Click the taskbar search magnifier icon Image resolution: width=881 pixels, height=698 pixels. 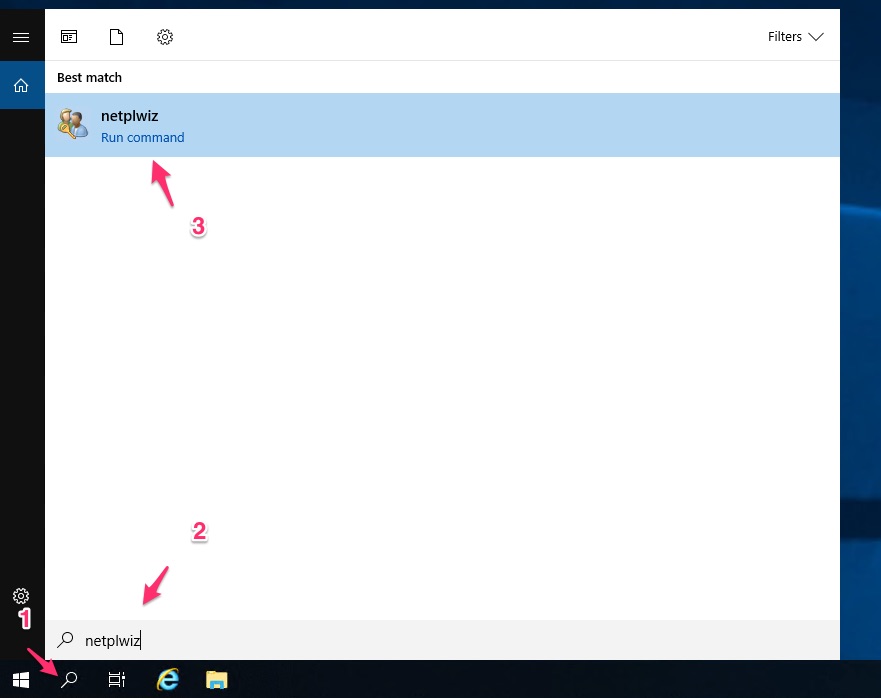point(69,680)
